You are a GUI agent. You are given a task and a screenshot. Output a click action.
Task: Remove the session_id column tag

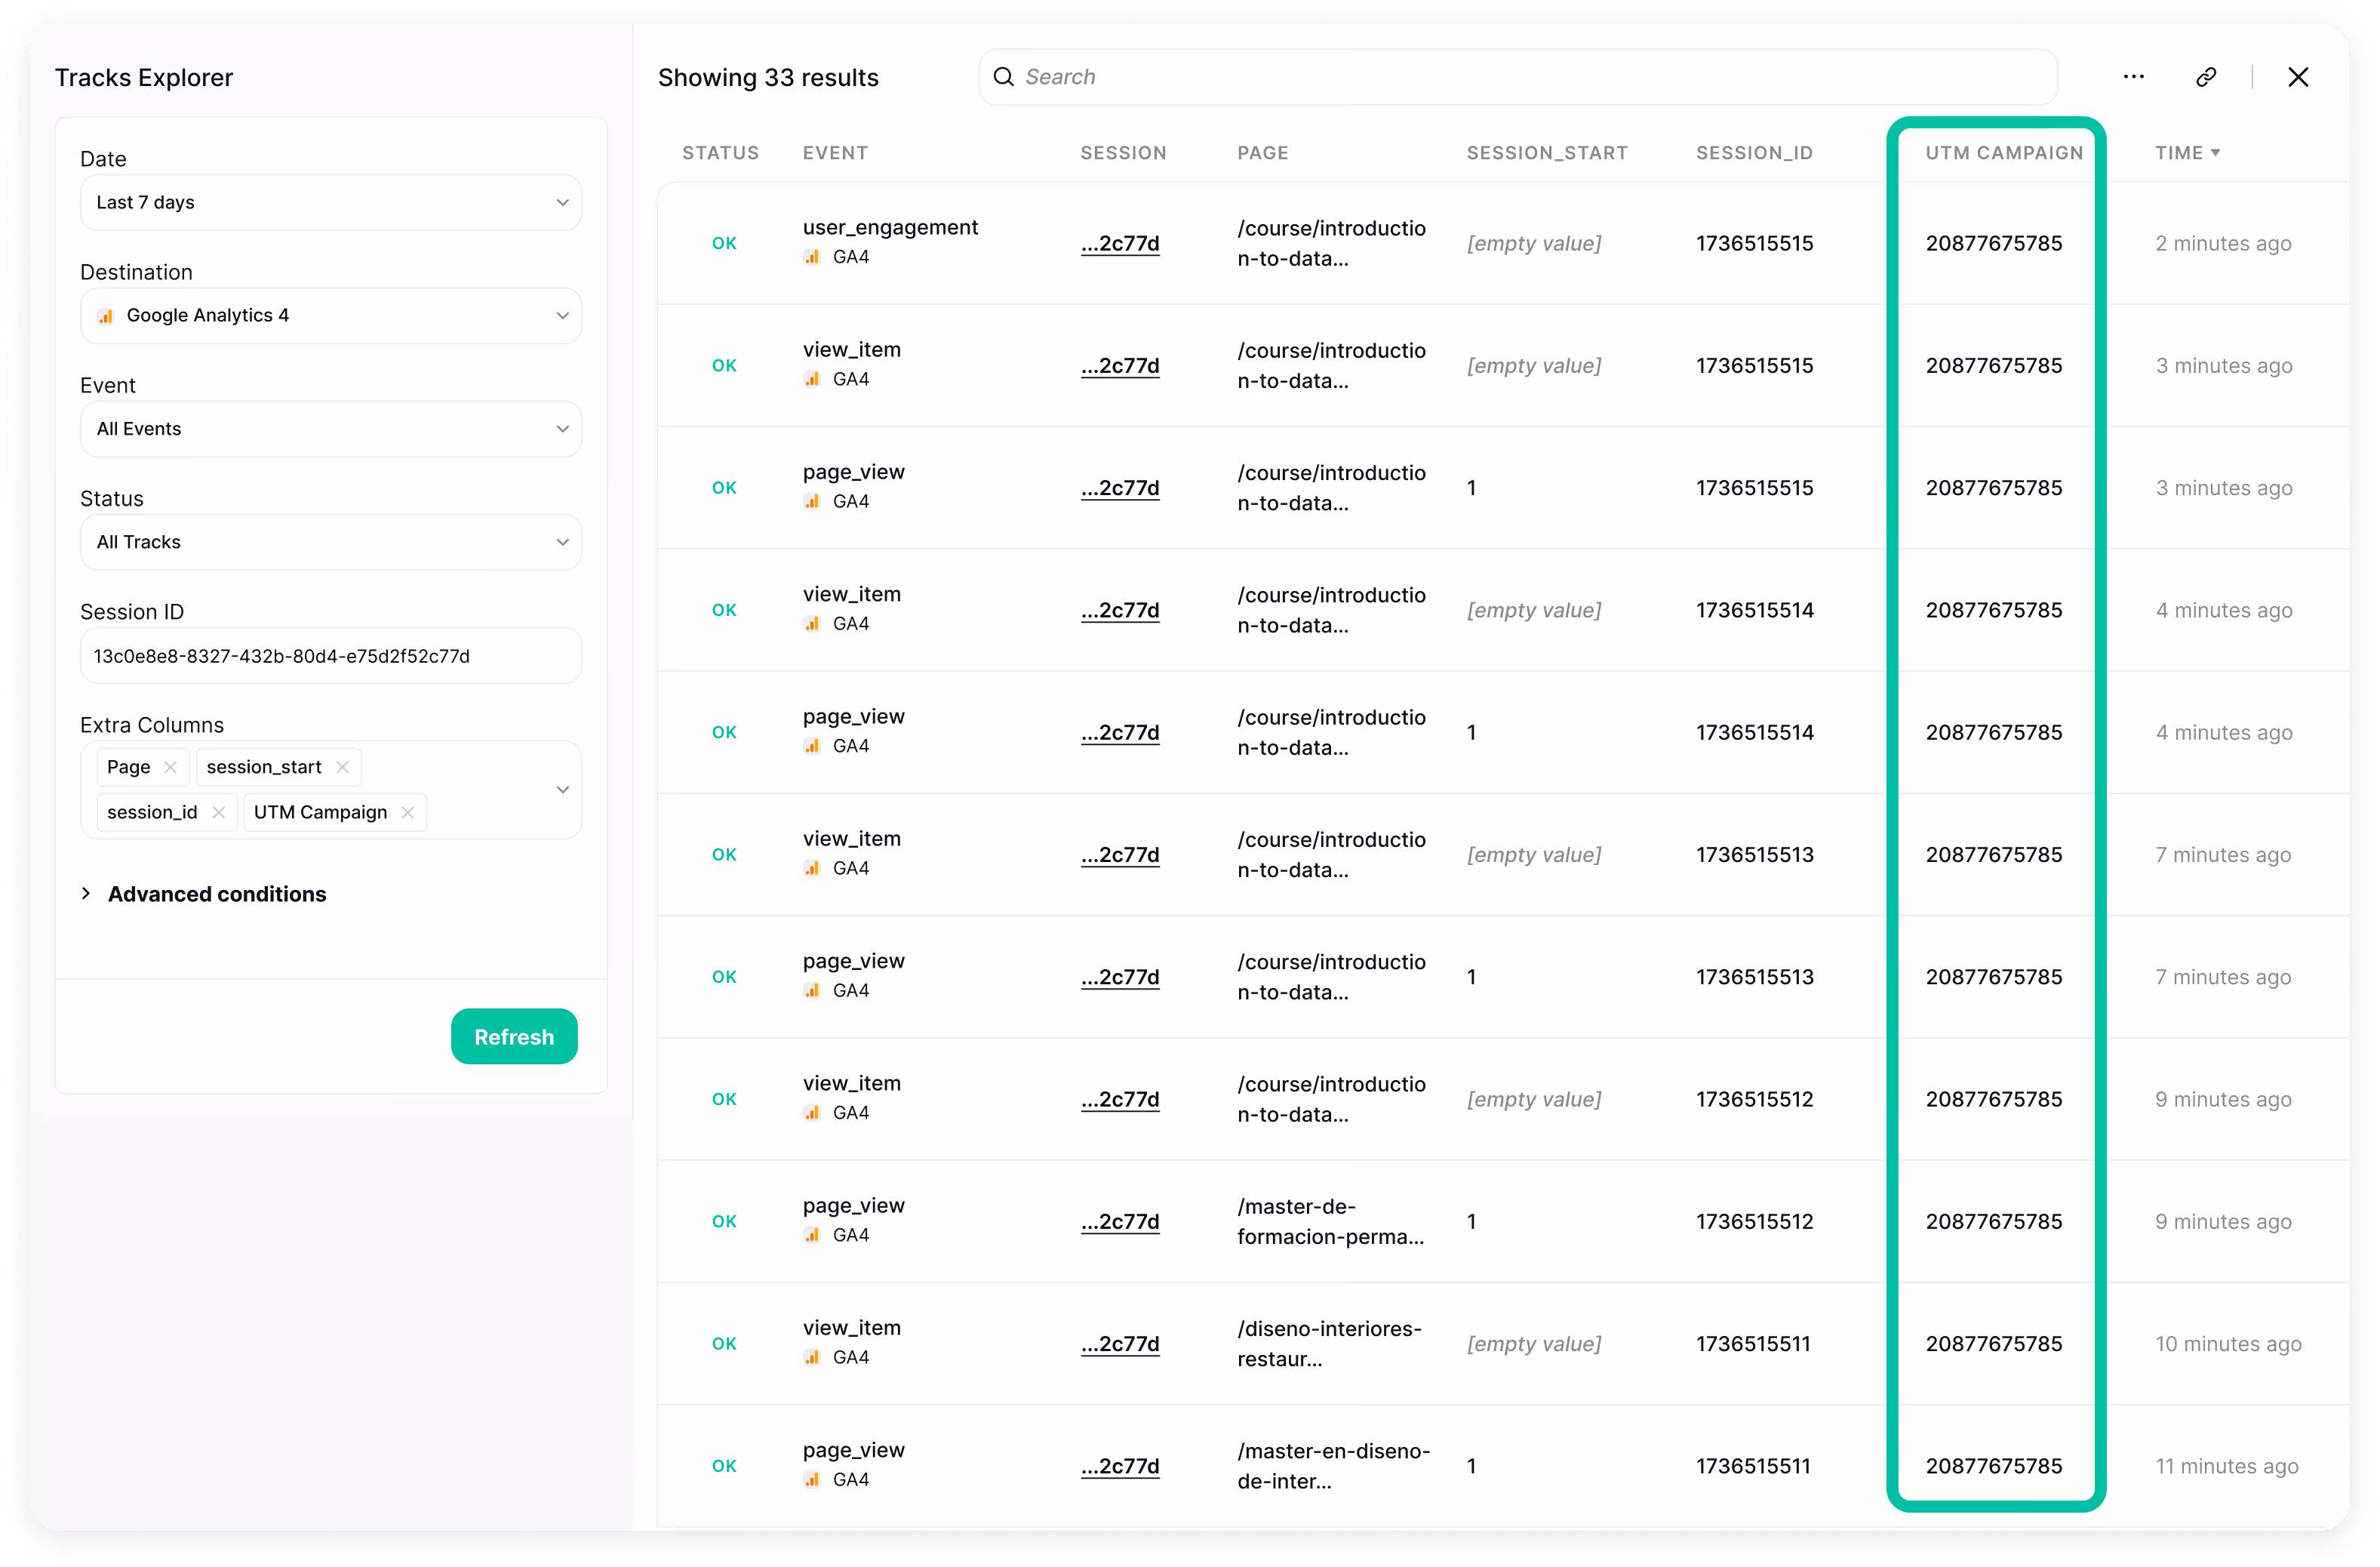219,812
